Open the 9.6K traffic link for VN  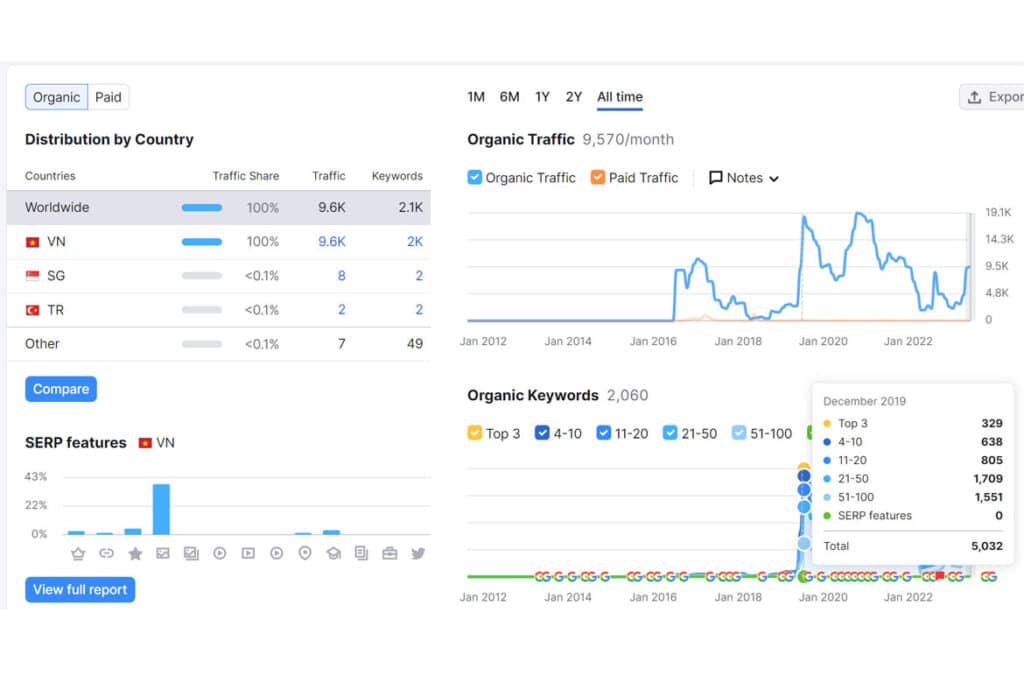[x=332, y=242]
